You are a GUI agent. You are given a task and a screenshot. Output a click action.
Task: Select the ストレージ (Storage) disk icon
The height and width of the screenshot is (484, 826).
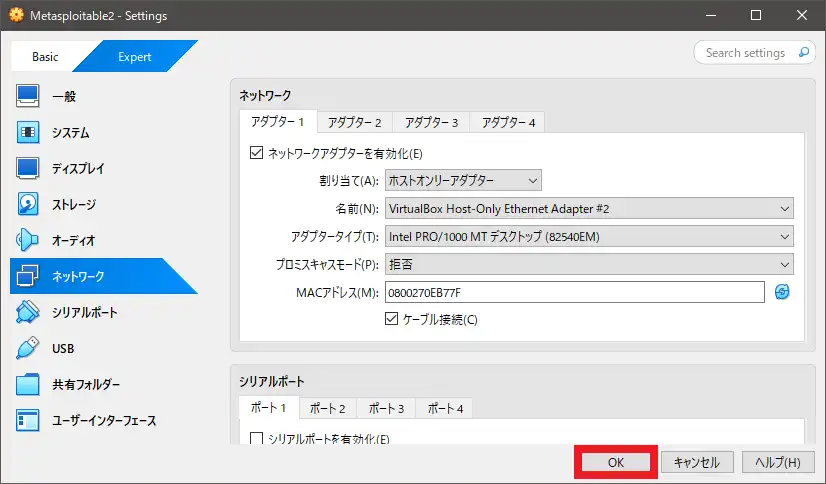point(28,205)
